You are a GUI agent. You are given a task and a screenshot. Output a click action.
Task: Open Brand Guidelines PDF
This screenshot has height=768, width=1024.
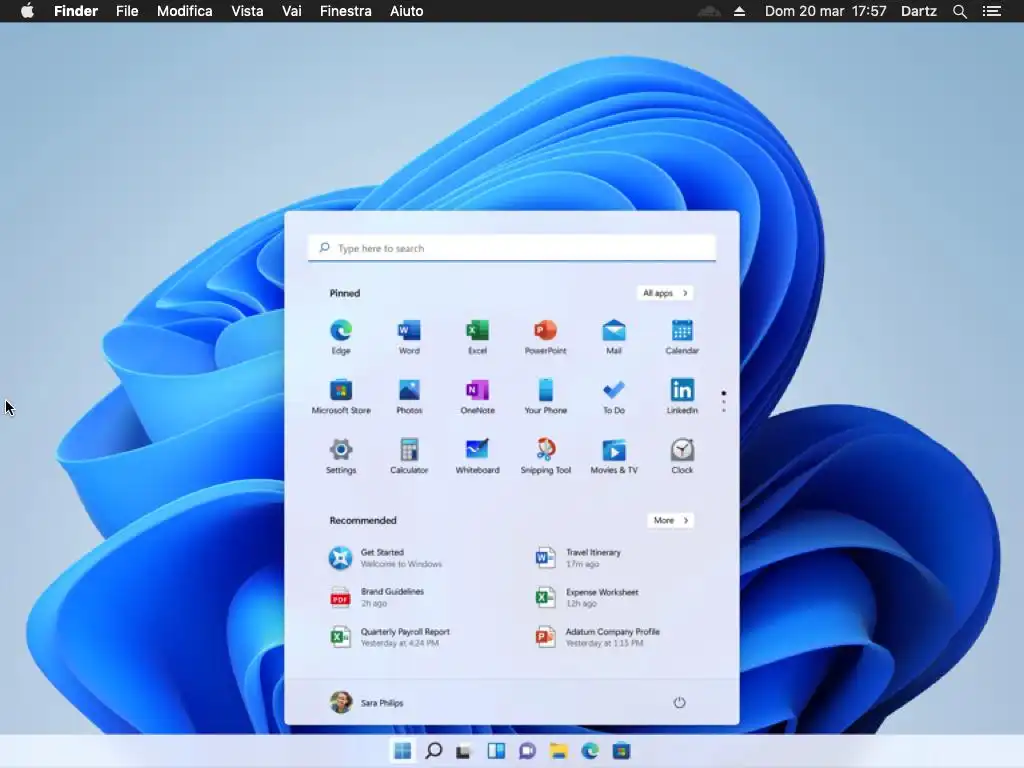click(x=377, y=598)
